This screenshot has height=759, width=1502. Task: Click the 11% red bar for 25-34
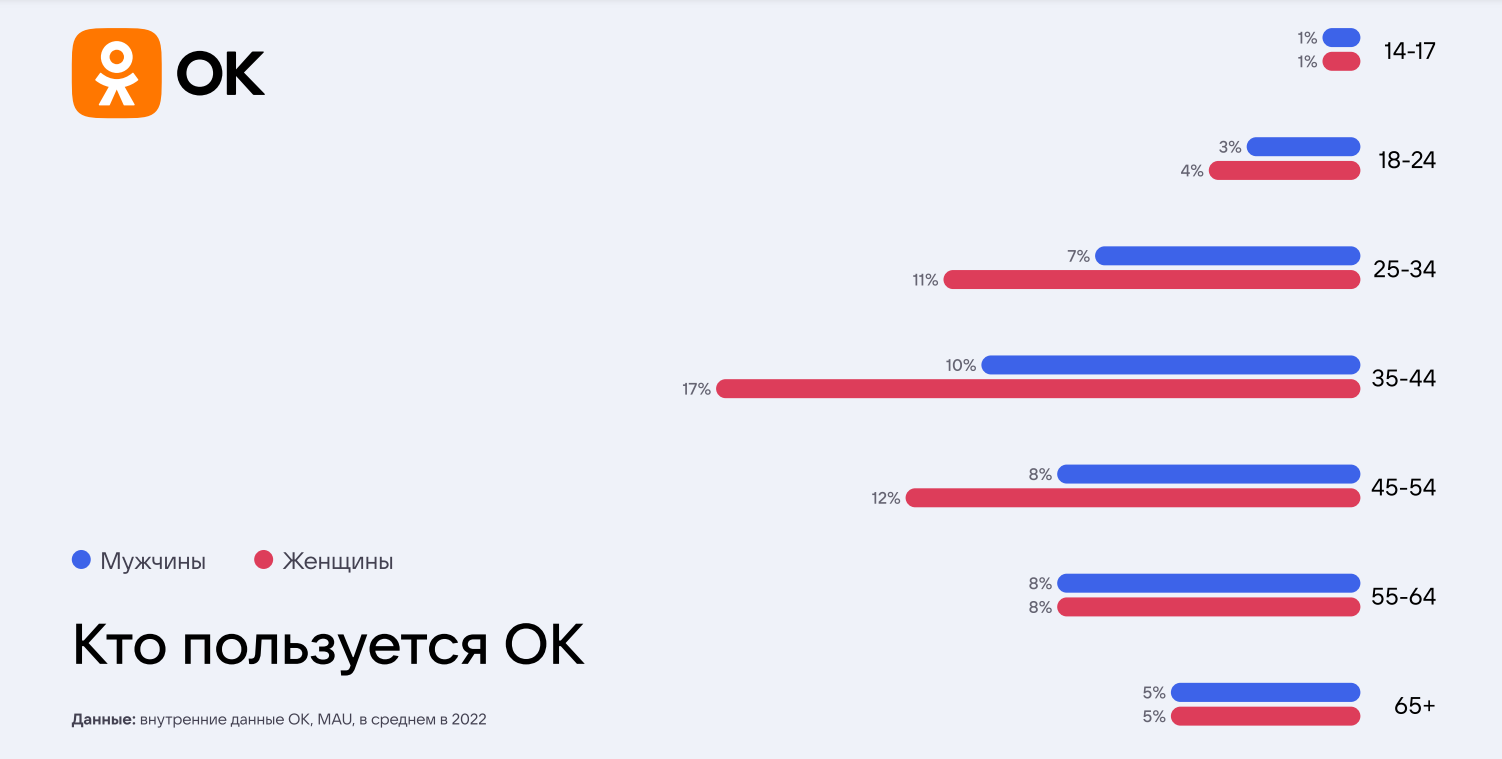1152,280
